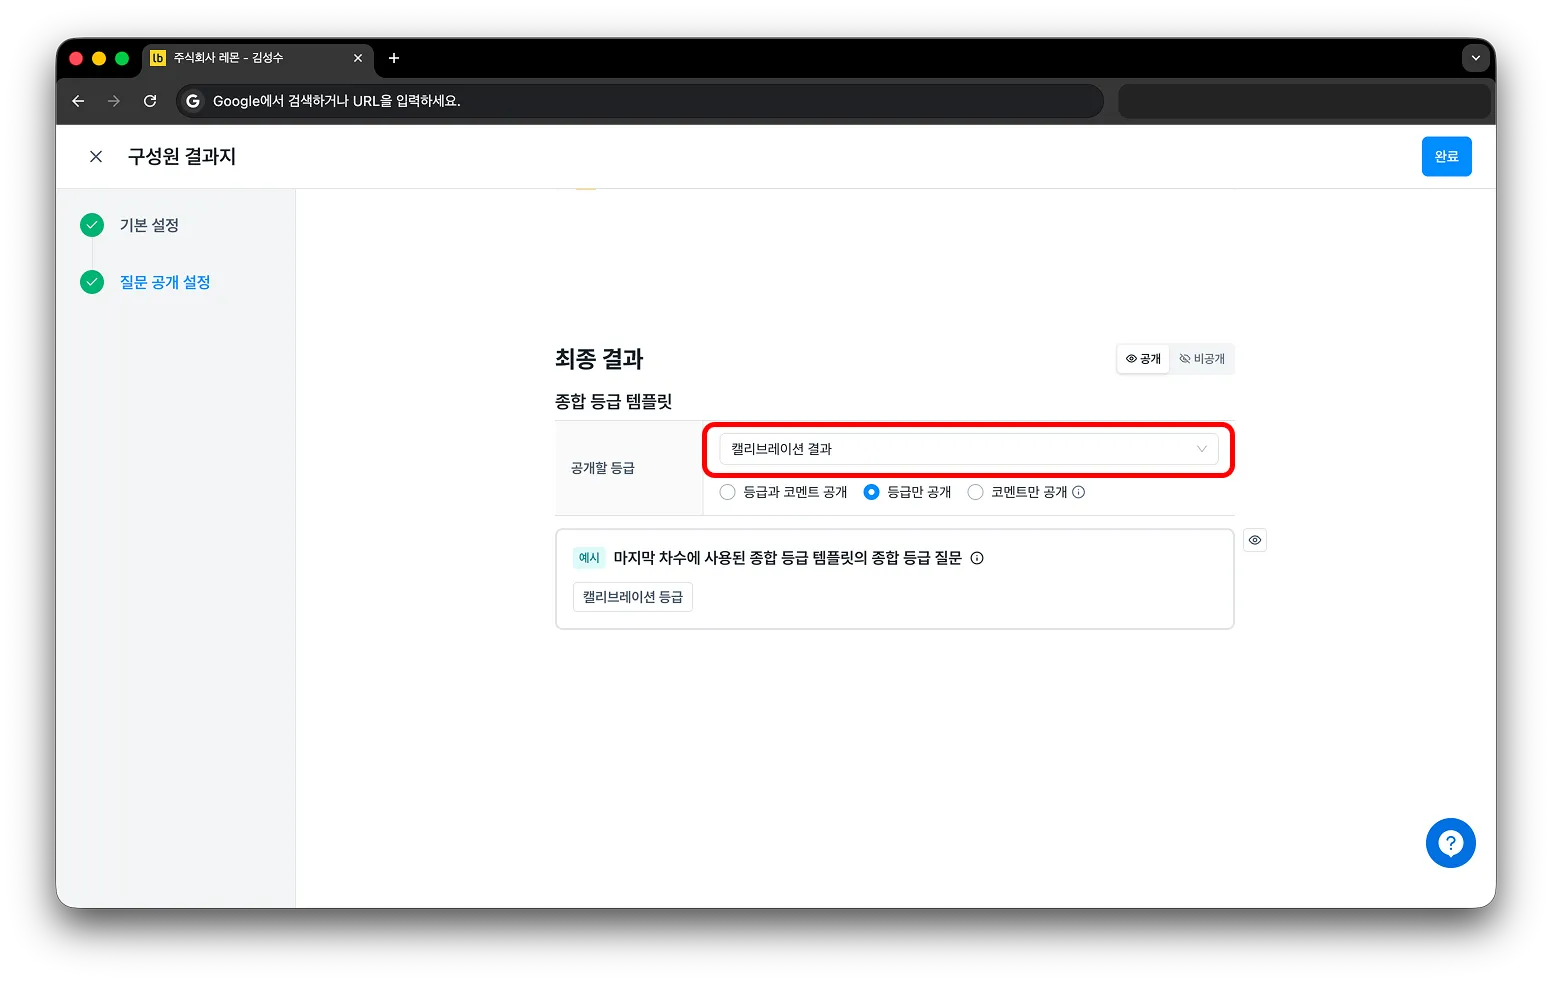Go back with the browser back arrow
The width and height of the screenshot is (1552, 982).
point(78,101)
